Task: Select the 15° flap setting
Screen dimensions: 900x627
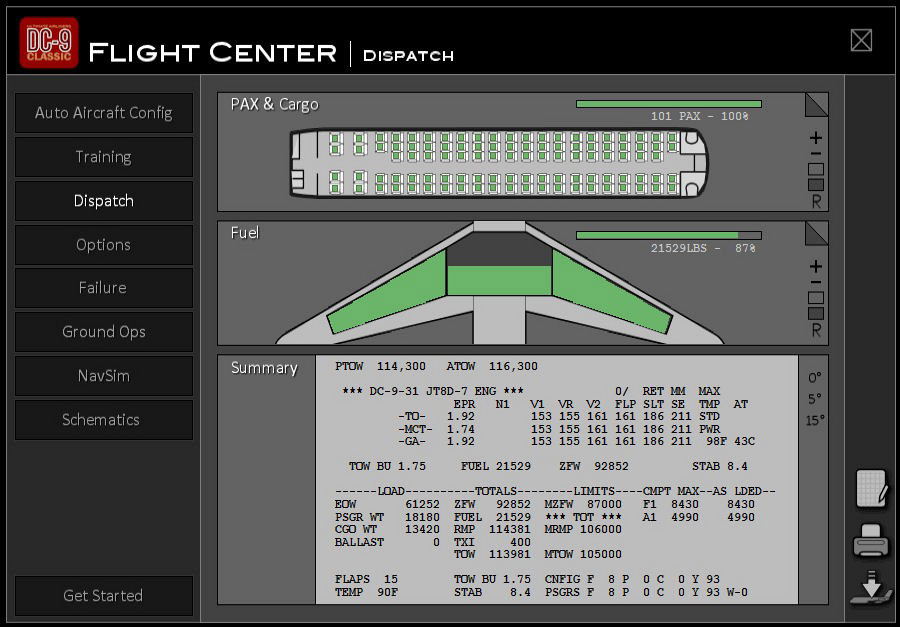Action: coord(815,420)
